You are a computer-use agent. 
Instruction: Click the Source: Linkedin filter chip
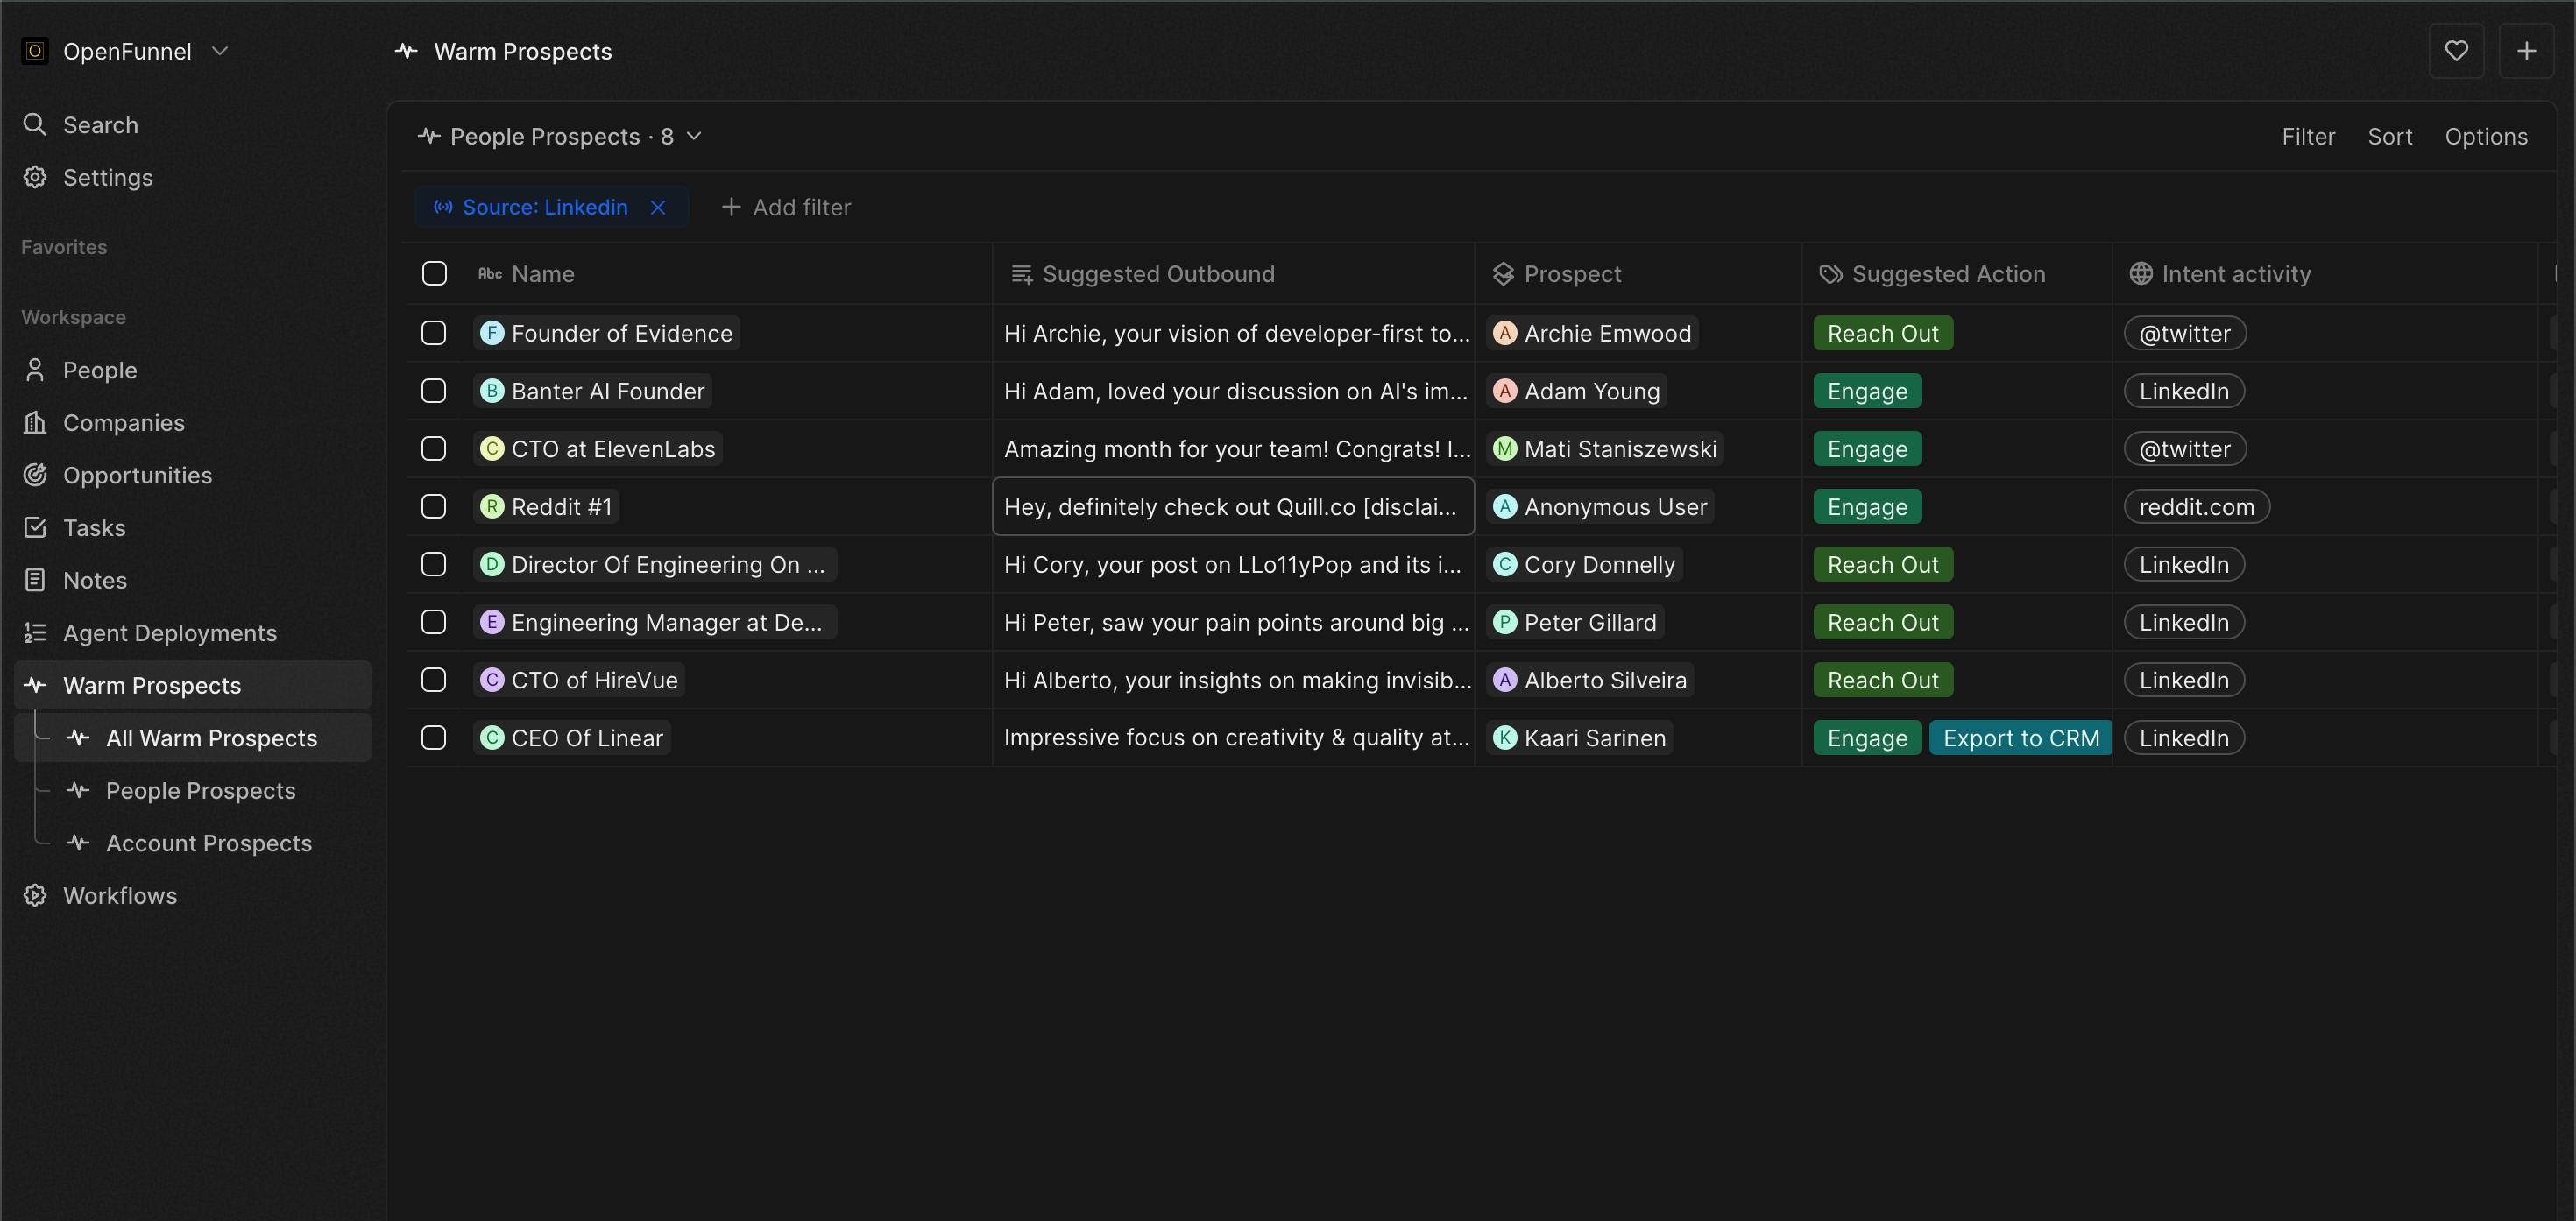[x=552, y=207]
